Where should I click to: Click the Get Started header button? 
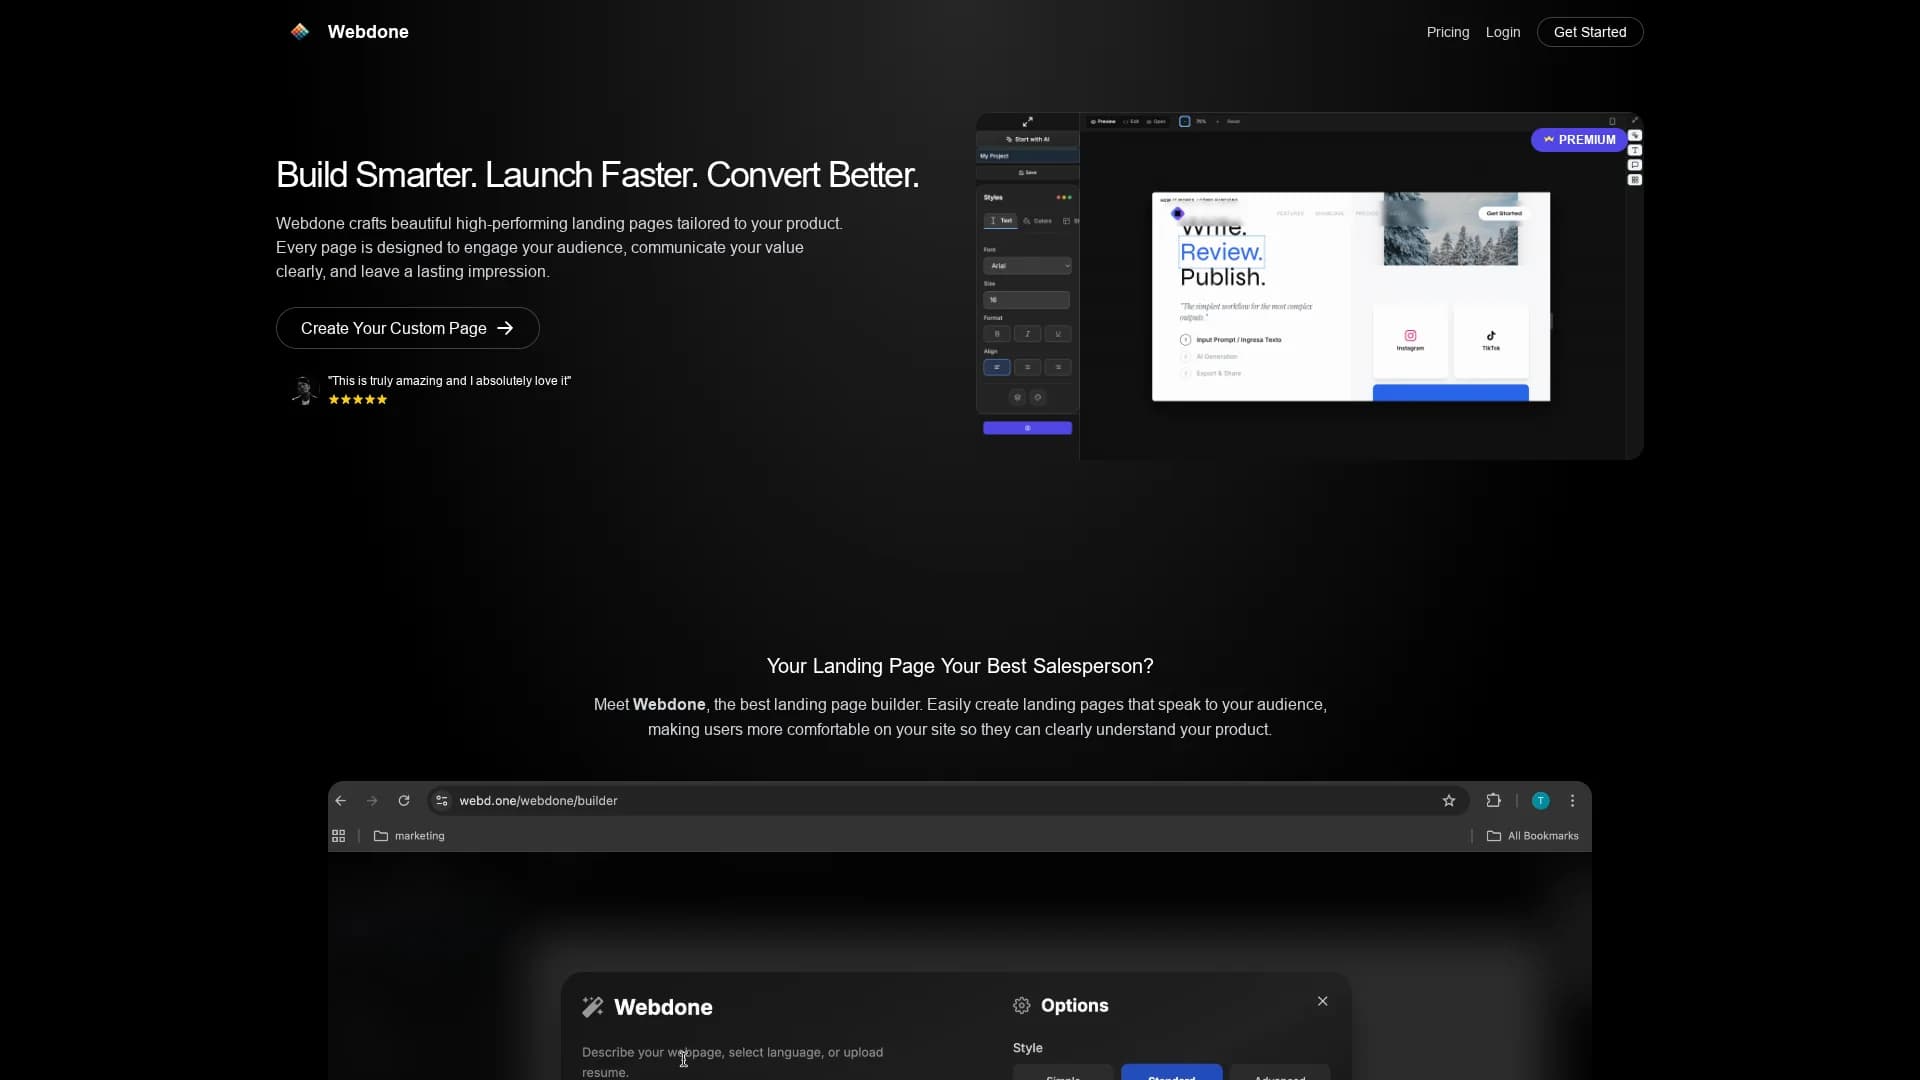click(x=1590, y=32)
